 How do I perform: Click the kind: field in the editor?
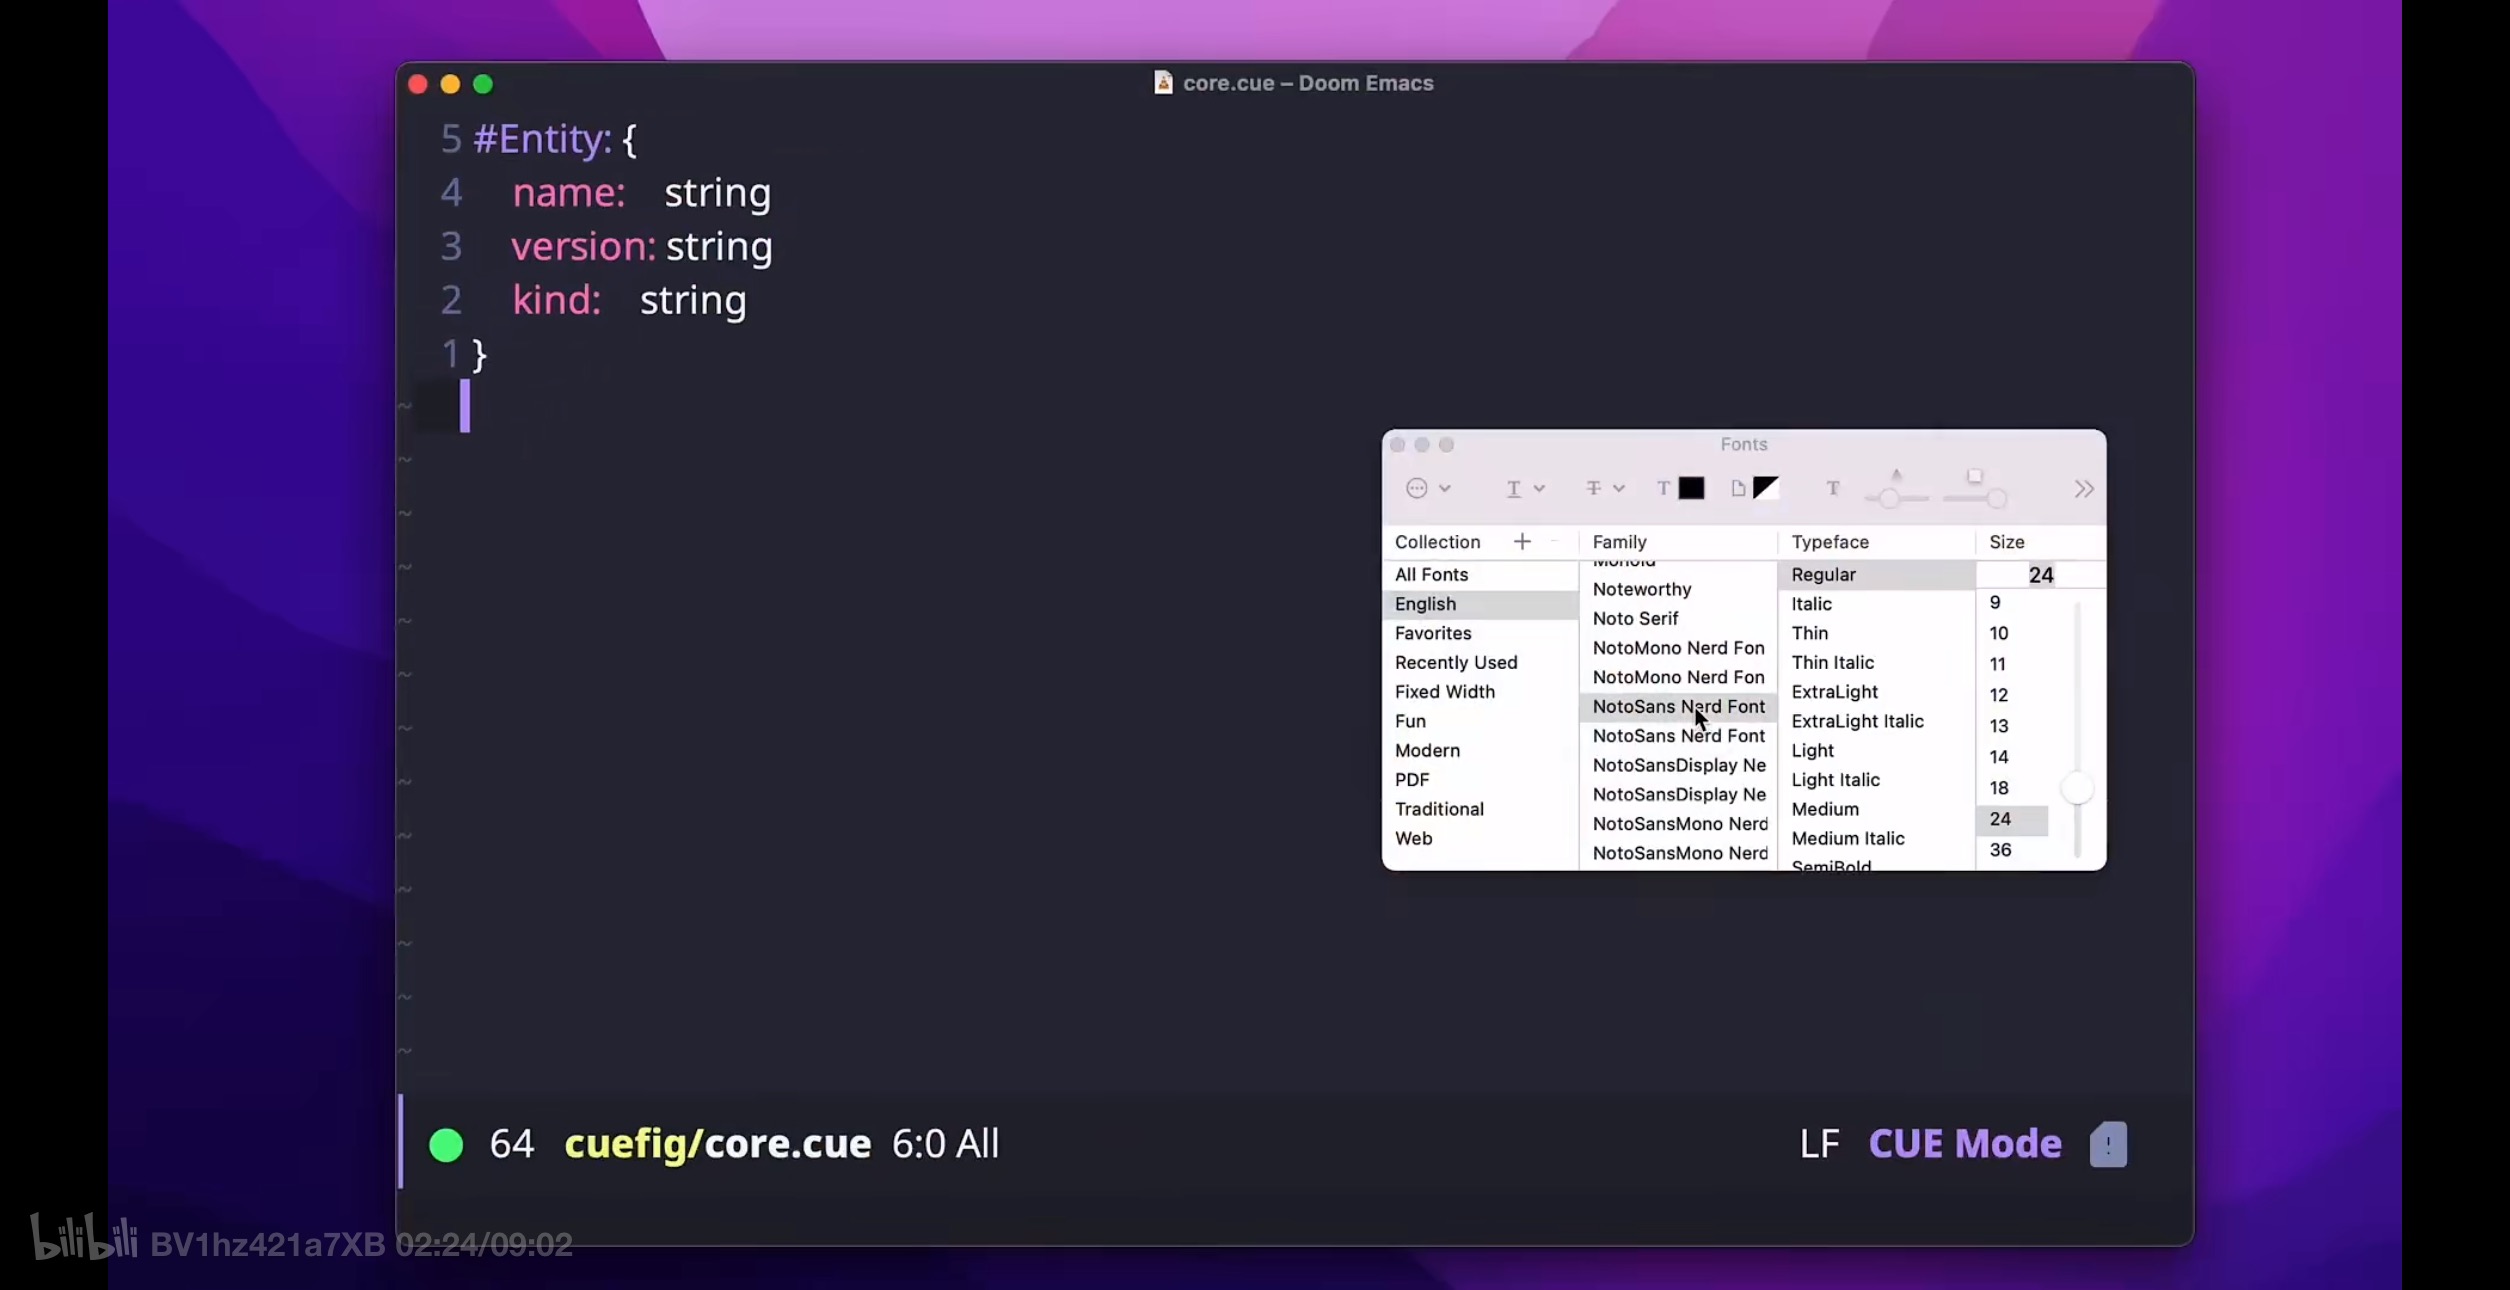pos(556,300)
